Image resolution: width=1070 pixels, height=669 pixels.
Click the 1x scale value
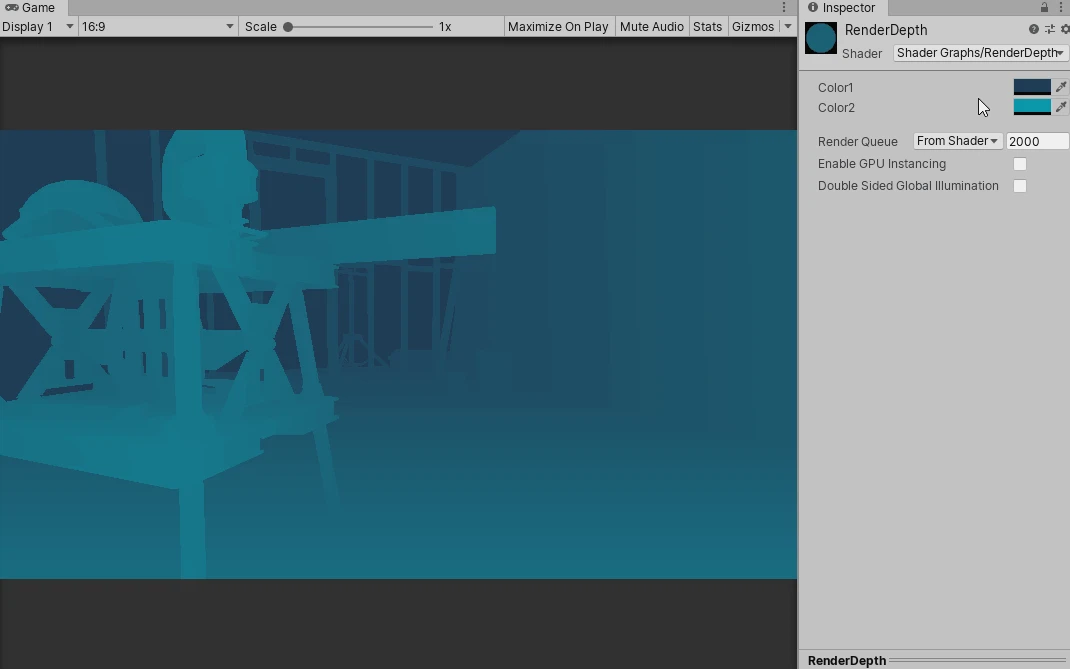[x=445, y=27]
